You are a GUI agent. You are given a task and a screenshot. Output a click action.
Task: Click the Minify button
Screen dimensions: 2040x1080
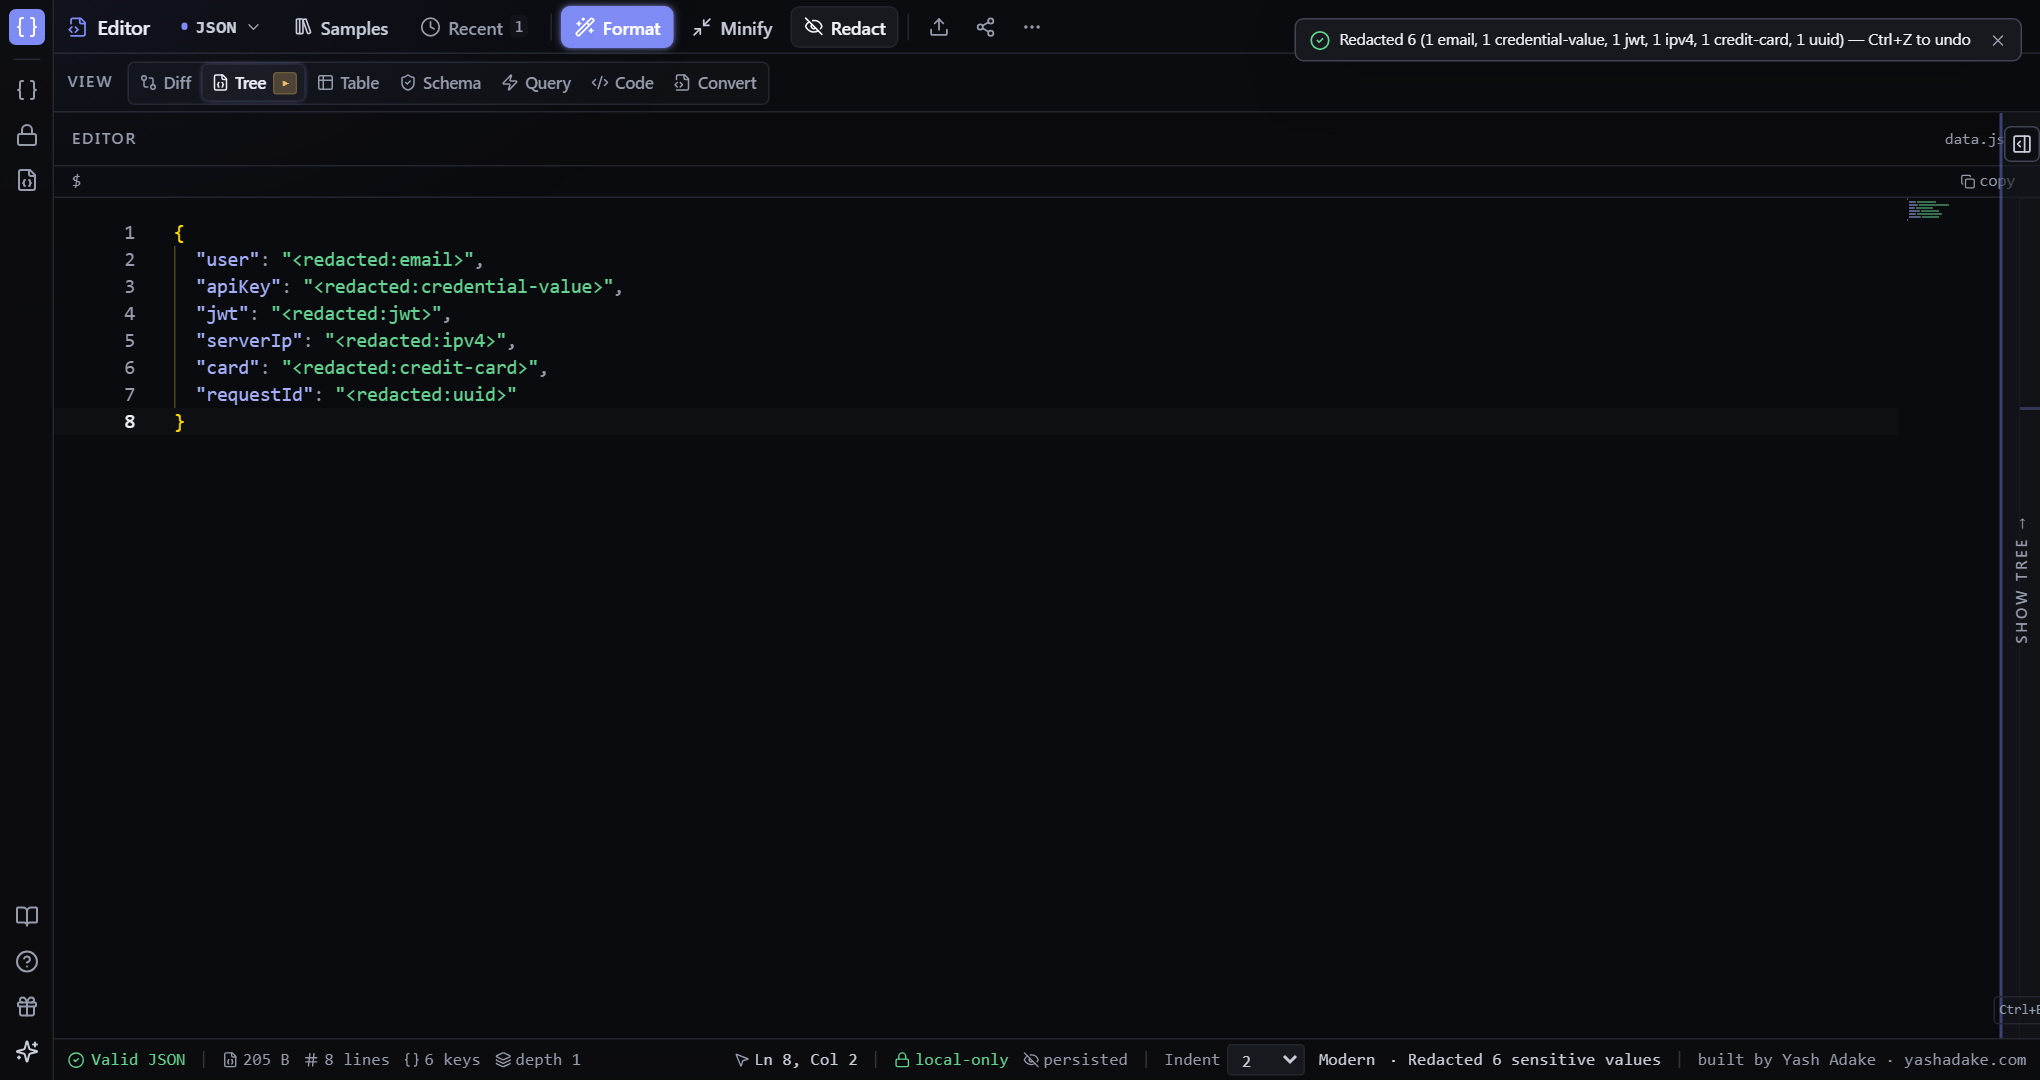733,28
